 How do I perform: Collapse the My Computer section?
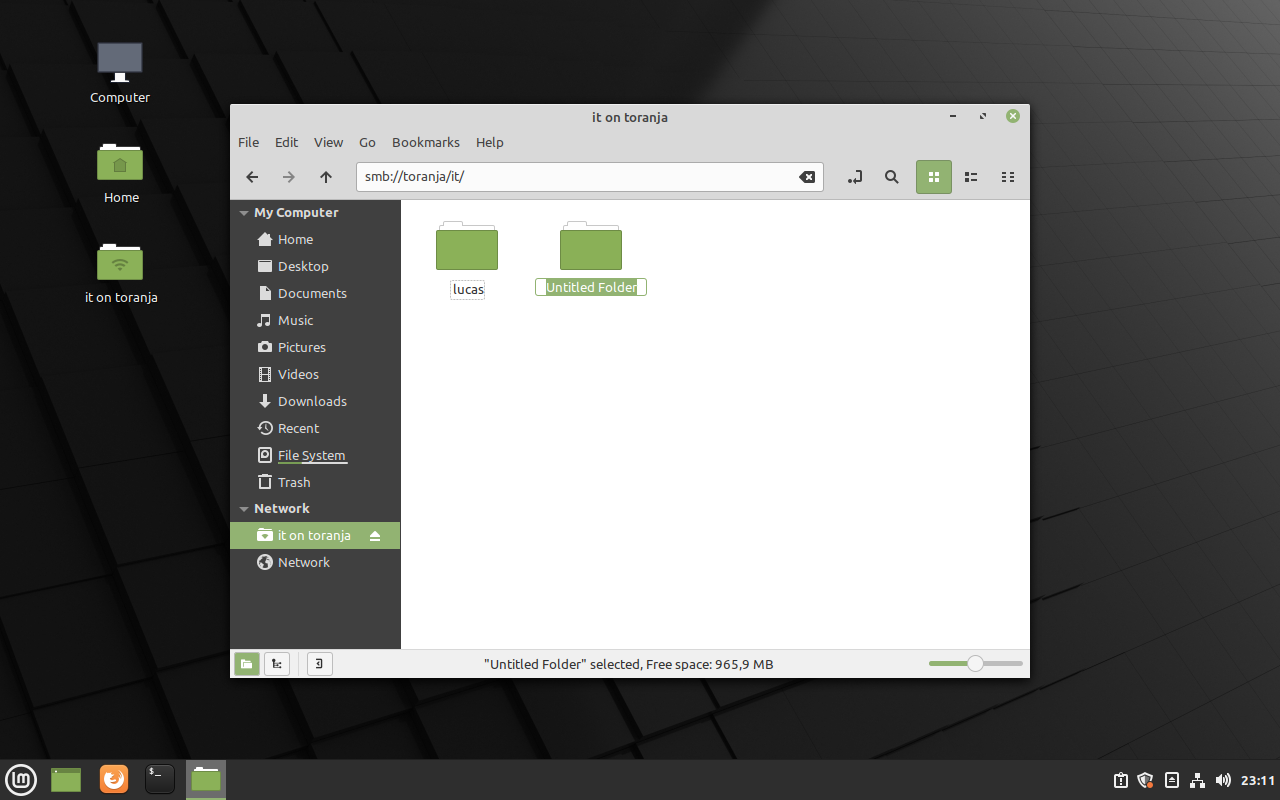click(x=243, y=212)
